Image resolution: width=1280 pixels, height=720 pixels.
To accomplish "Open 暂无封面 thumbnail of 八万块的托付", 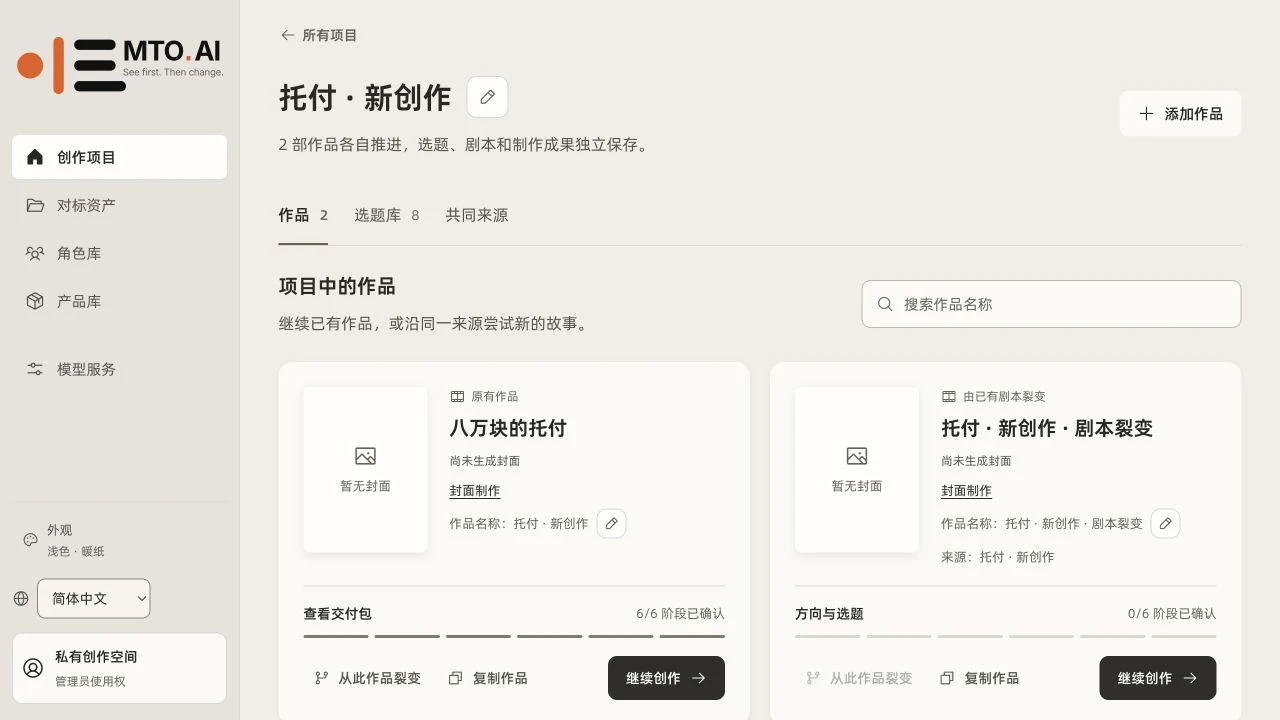I will (365, 469).
